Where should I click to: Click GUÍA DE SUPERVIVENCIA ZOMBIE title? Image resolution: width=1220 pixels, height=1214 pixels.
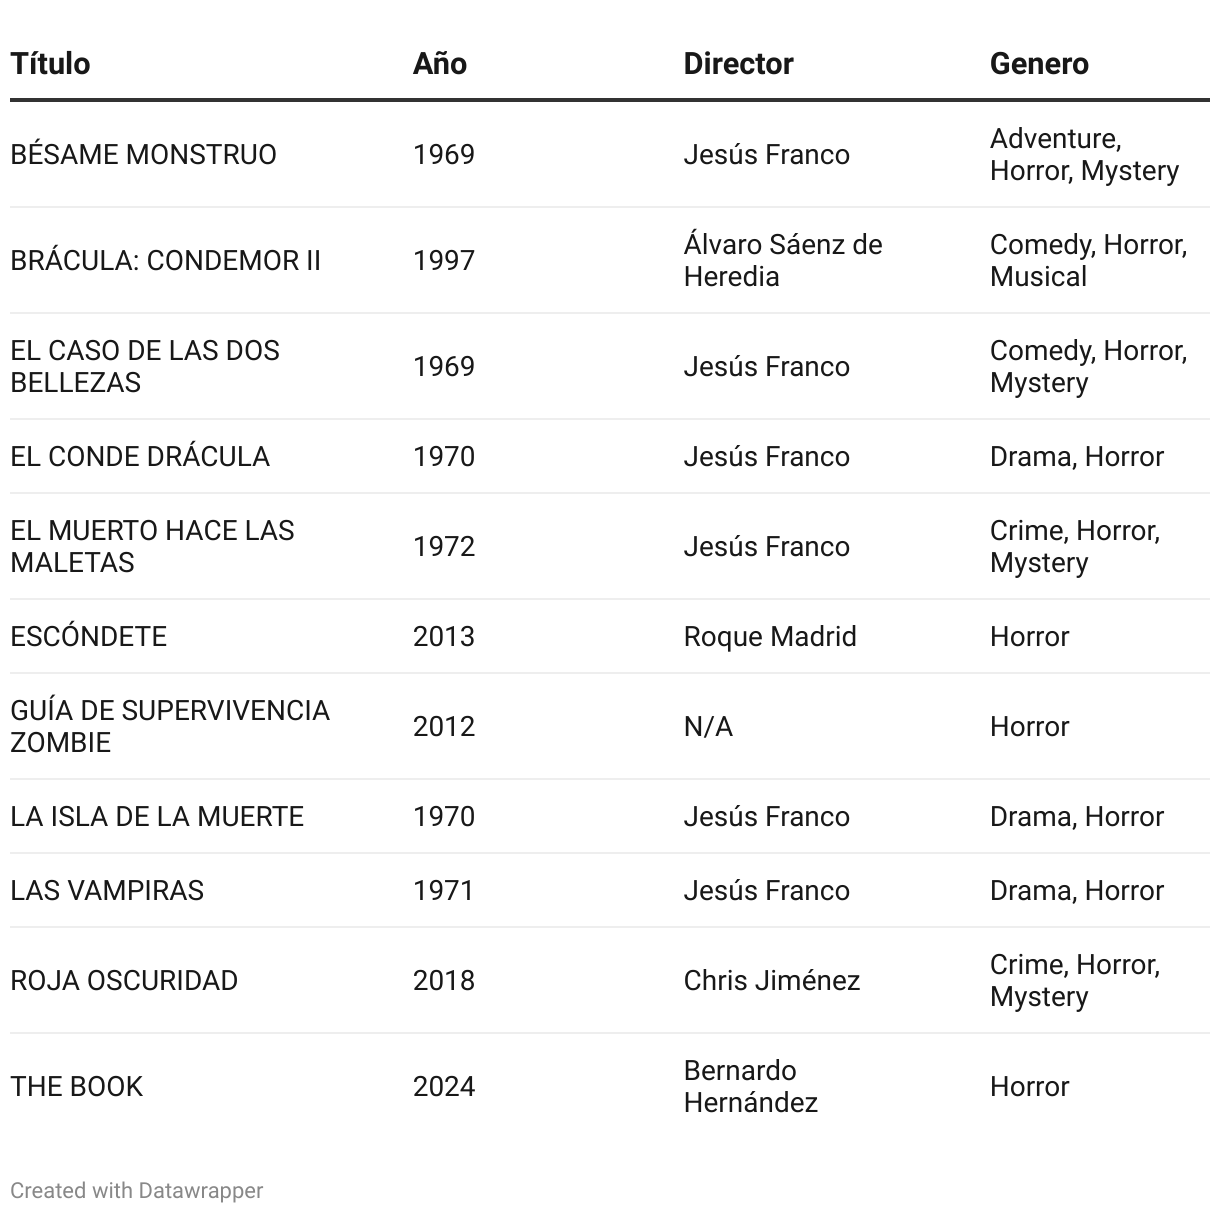(169, 727)
